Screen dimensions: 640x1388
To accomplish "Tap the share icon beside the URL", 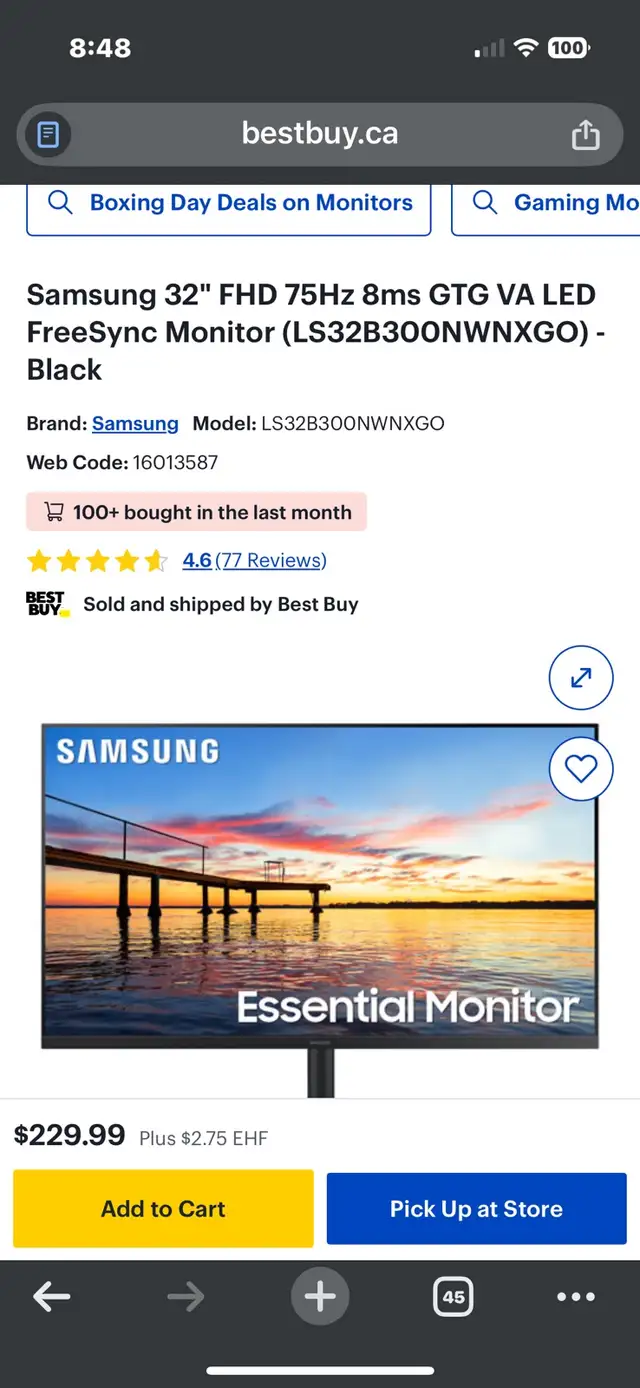I will coord(588,134).
